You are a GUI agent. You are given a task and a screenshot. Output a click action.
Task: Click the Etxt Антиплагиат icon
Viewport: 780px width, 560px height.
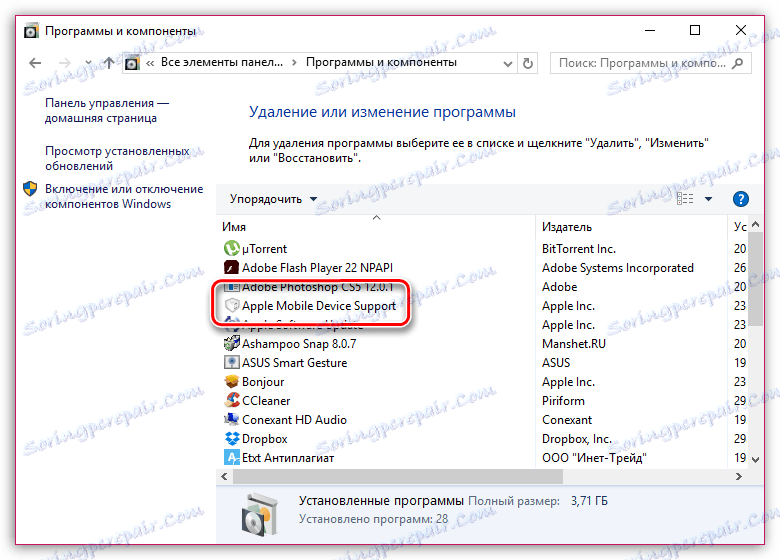231,457
